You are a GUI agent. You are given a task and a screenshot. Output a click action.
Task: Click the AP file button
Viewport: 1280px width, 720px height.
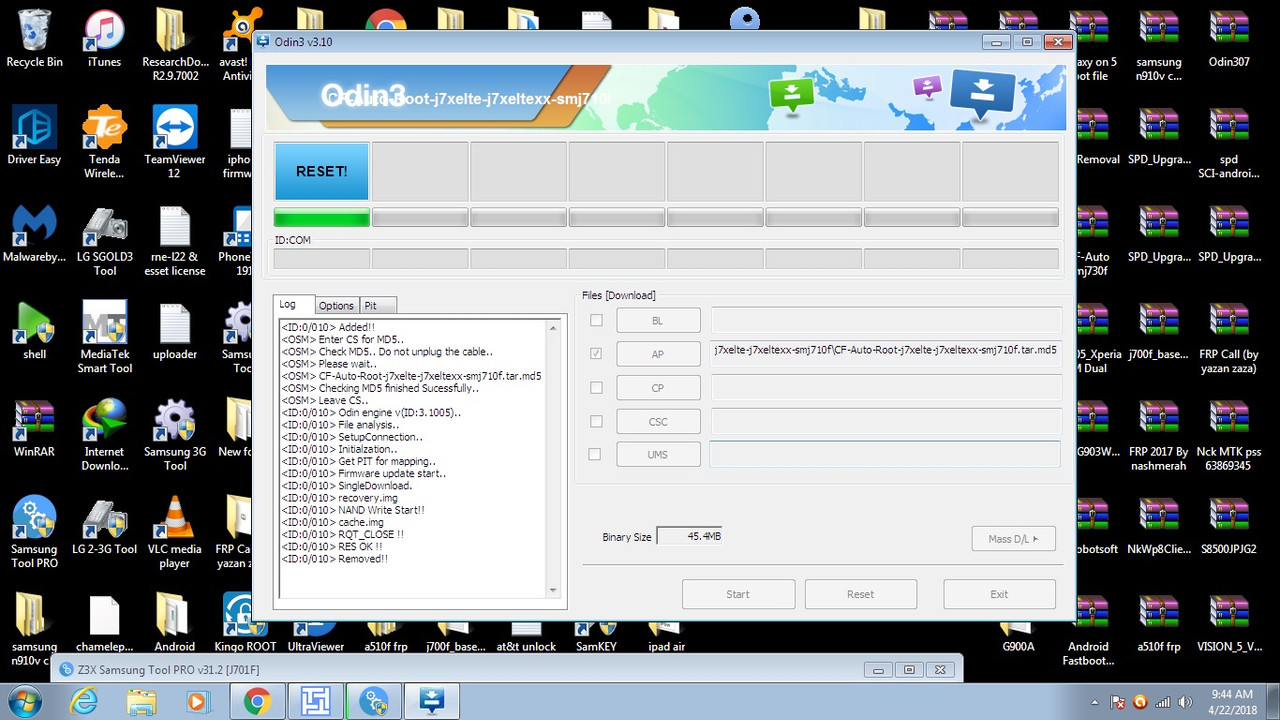(658, 354)
